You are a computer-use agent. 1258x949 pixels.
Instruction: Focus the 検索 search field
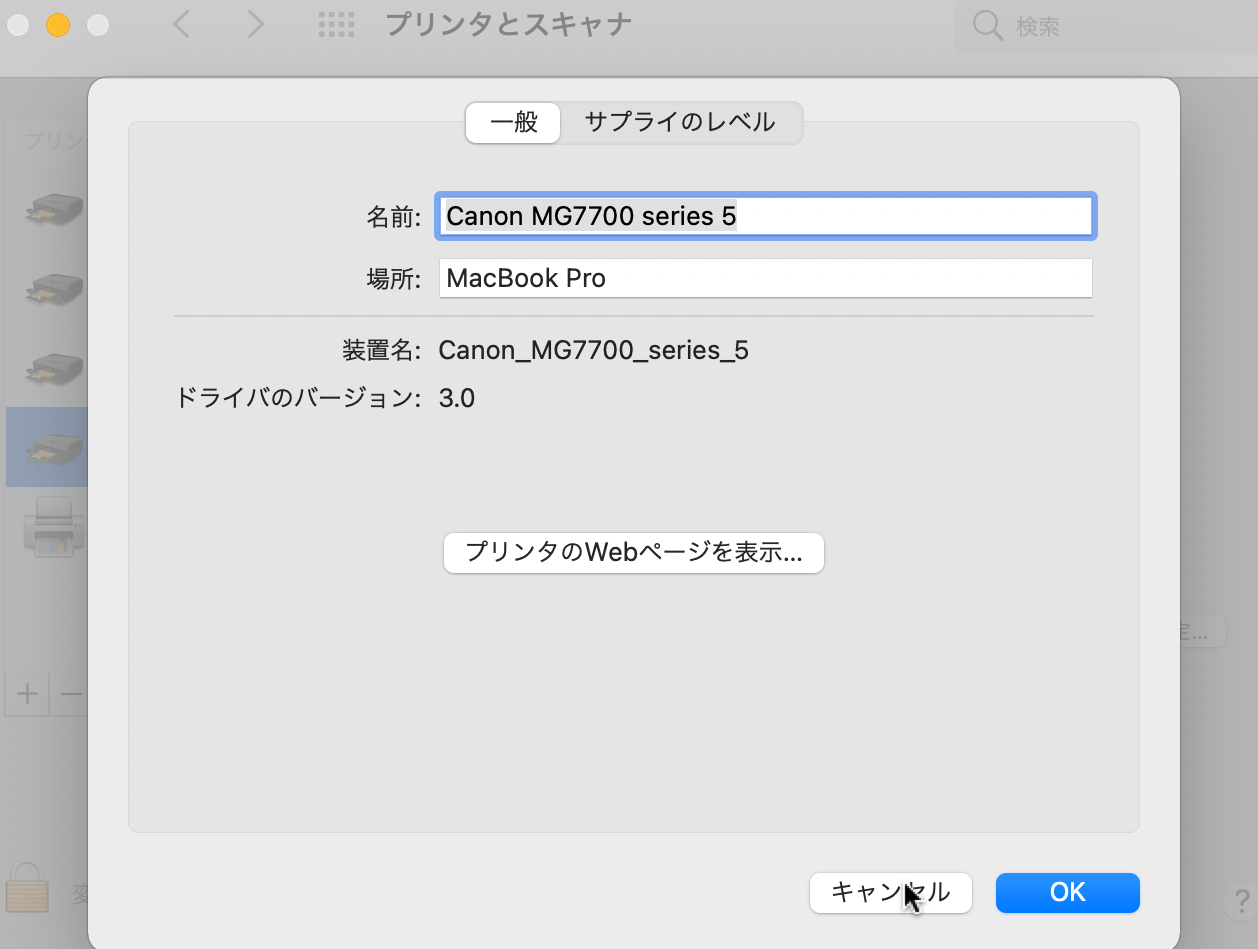1120,27
